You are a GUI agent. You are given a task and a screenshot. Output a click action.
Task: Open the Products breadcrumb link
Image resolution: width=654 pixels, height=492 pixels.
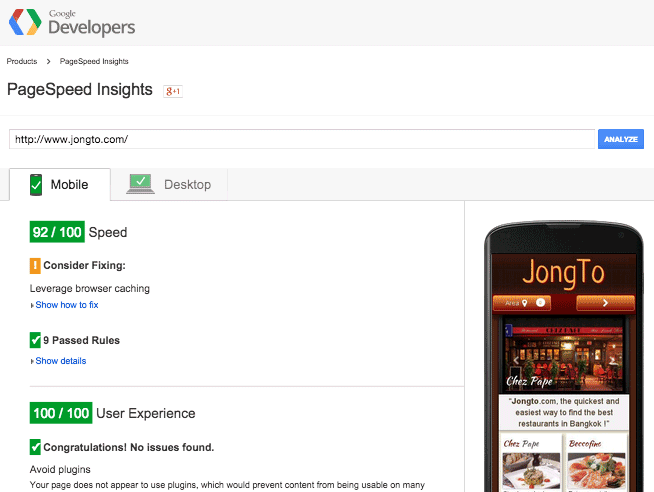point(22,61)
